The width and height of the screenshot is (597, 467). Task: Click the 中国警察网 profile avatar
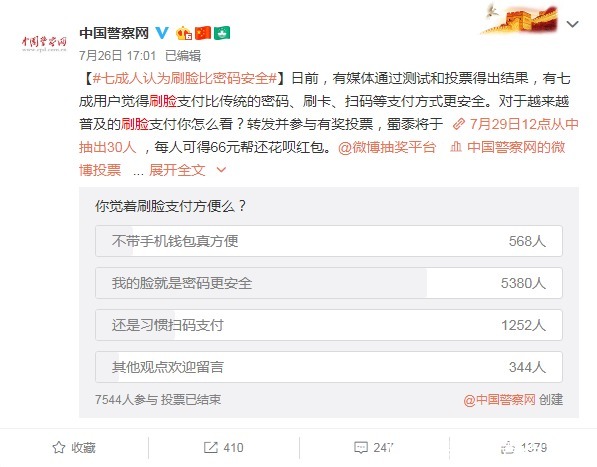click(44, 43)
